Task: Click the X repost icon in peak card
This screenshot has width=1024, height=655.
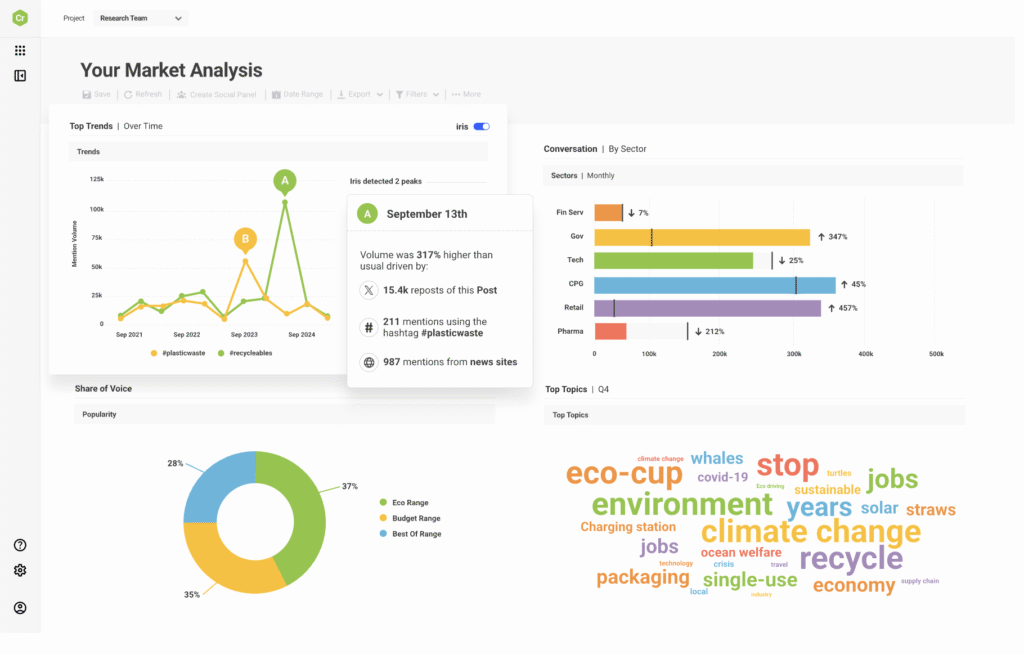Action: tap(369, 291)
